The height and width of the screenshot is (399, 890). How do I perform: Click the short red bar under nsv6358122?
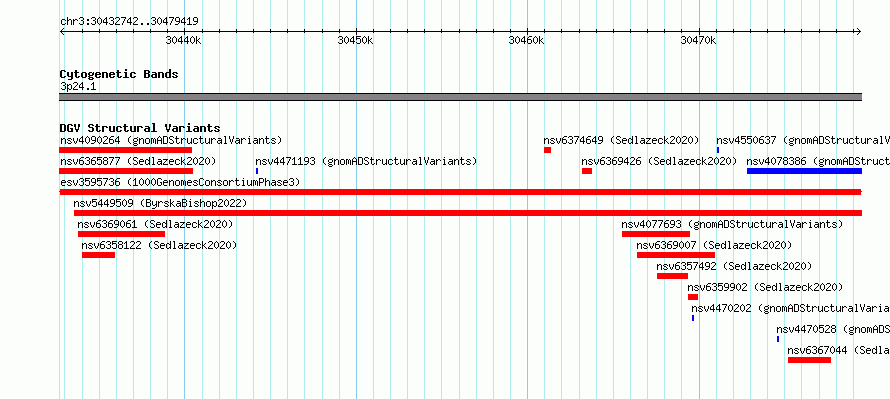[98, 255]
